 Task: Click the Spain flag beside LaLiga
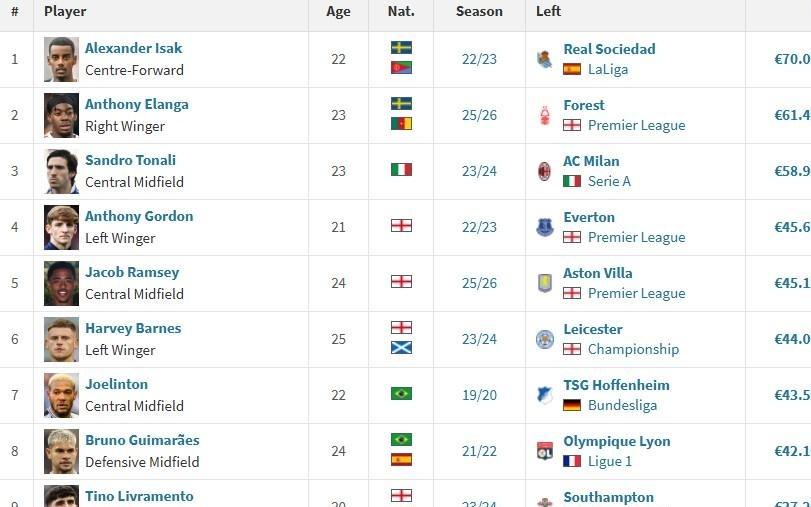tap(572, 69)
